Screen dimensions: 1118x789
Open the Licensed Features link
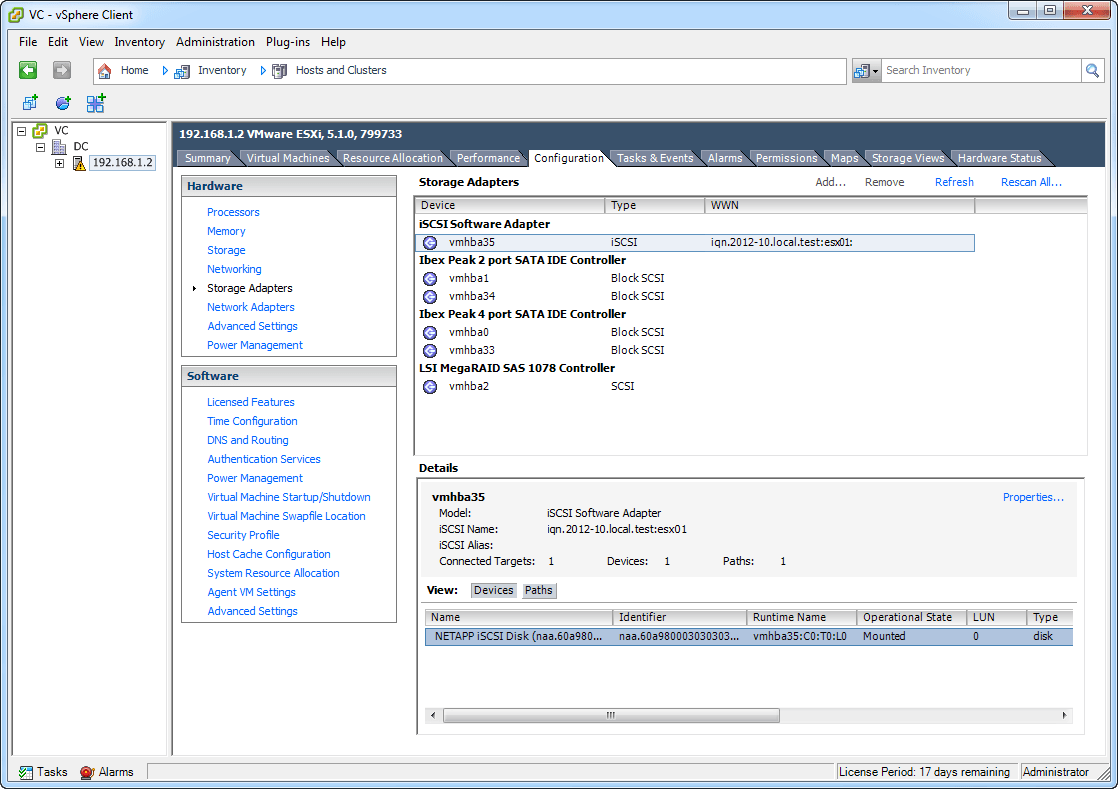tap(250, 403)
